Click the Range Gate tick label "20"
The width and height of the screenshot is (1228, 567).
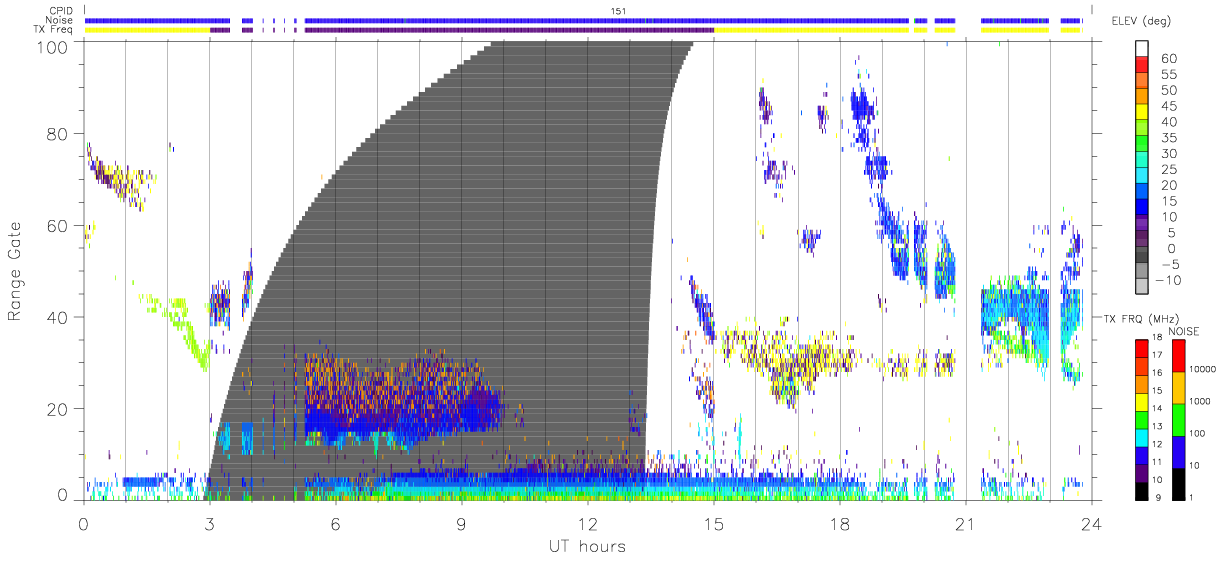(59, 409)
